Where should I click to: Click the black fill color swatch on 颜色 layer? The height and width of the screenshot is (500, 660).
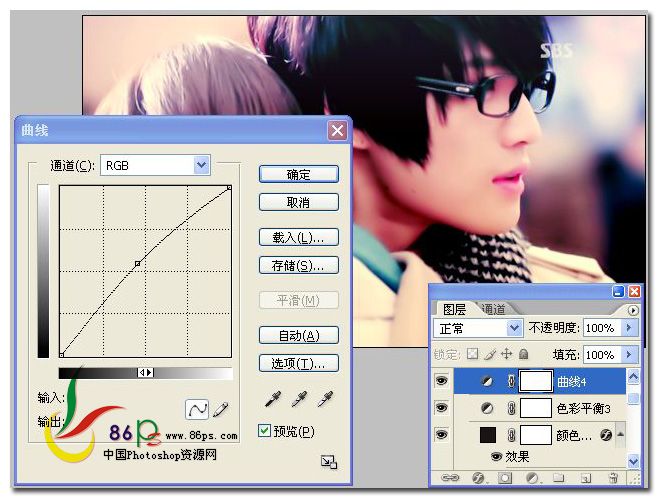tap(487, 435)
